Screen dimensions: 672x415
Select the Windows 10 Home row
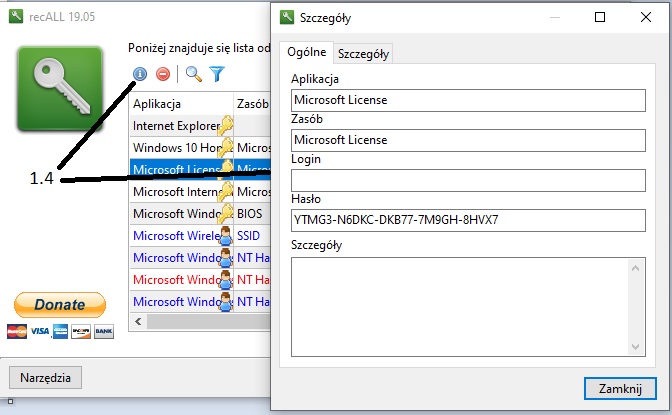pyautogui.click(x=200, y=147)
